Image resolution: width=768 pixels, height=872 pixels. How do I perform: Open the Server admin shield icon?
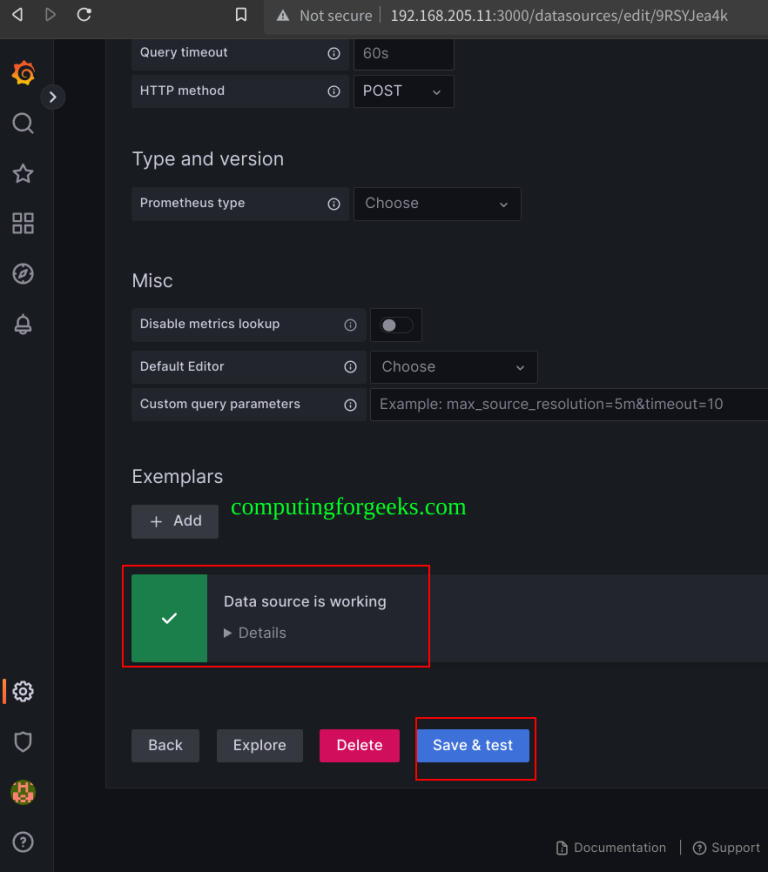(x=23, y=741)
